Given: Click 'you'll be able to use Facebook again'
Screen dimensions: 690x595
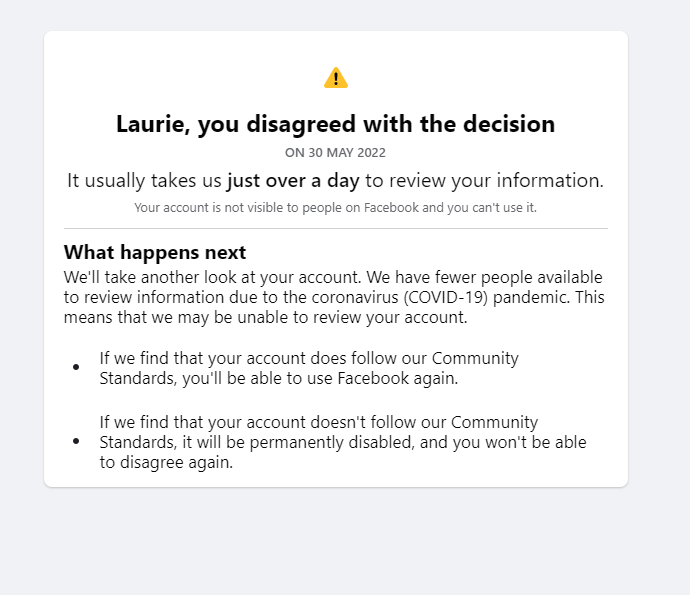Looking at the screenshot, I should tap(320, 378).
